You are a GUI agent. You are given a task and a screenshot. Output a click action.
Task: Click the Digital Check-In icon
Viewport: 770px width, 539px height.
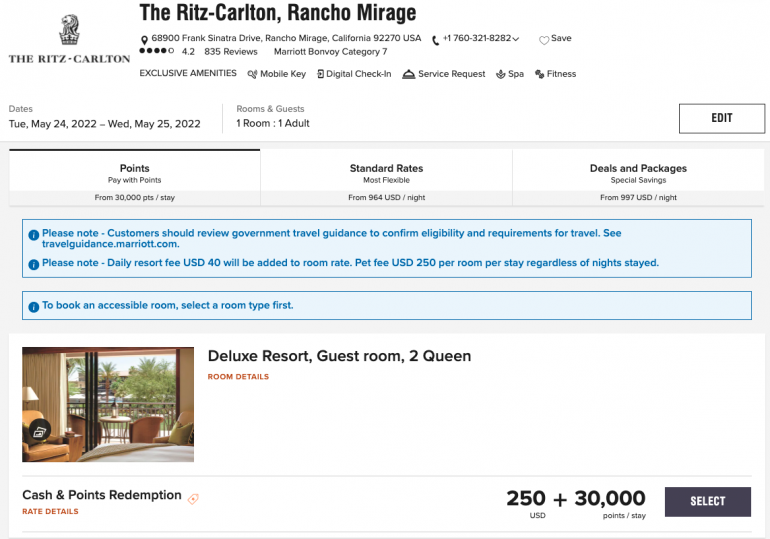click(320, 74)
